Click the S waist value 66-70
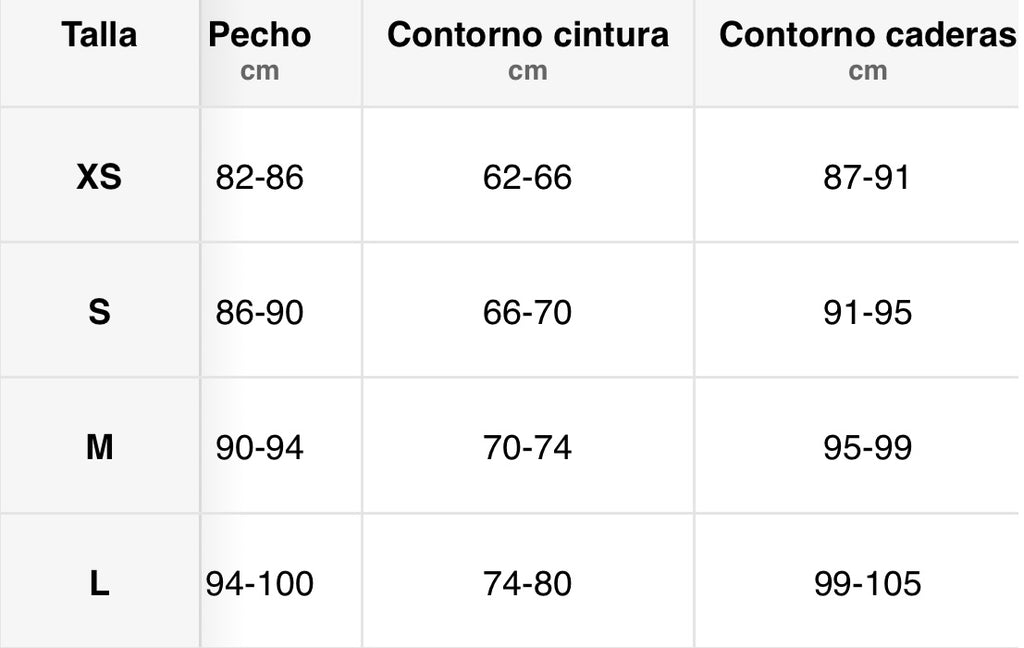The image size is (1024, 648). click(527, 313)
